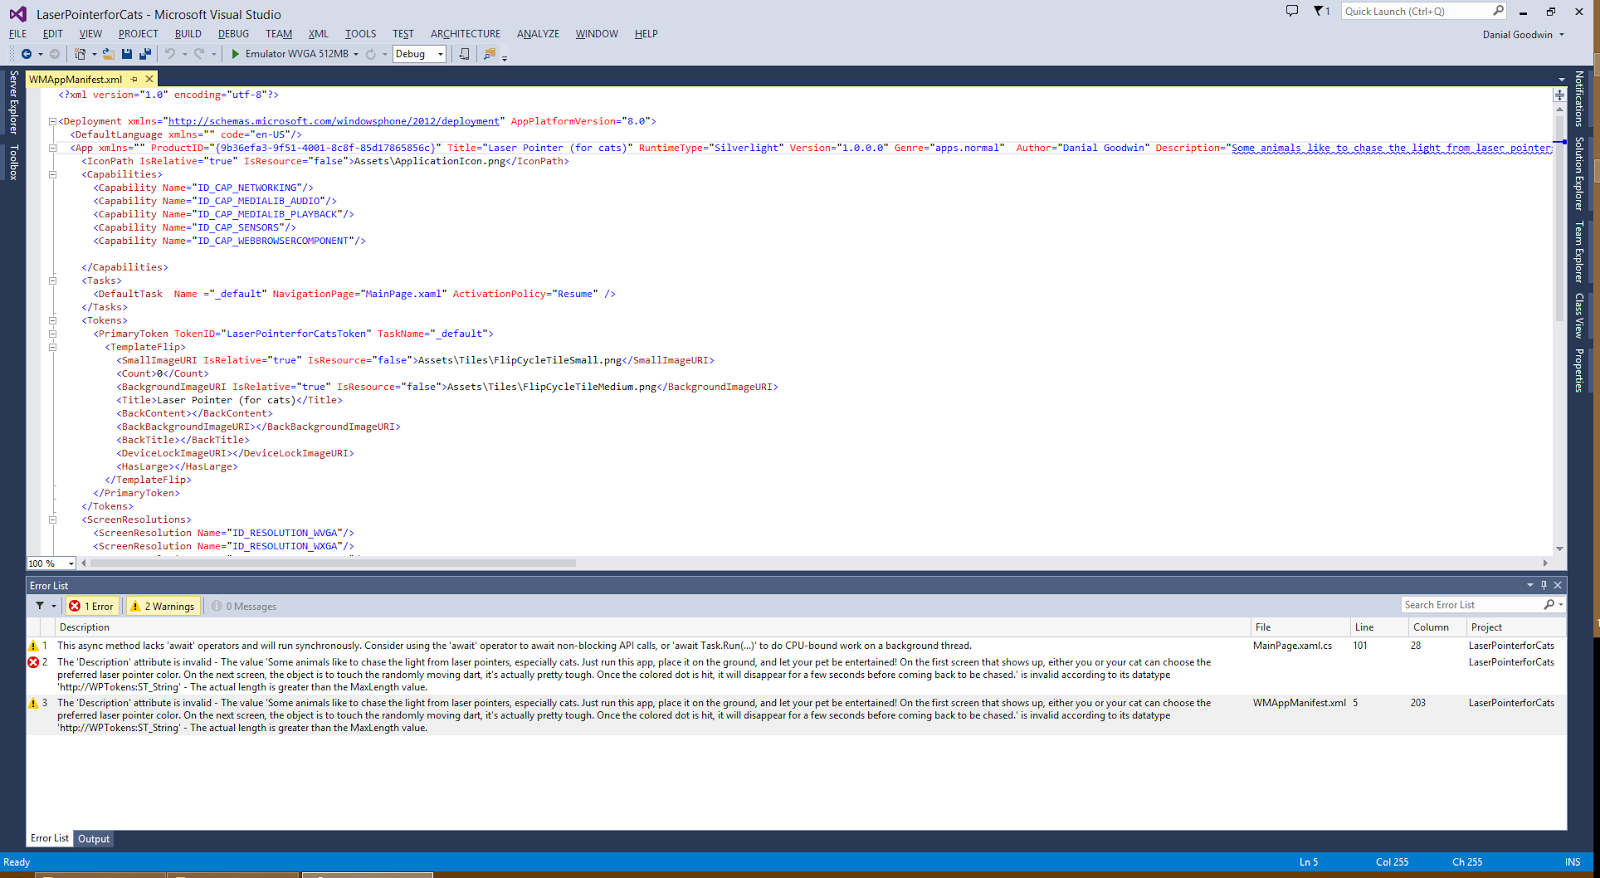This screenshot has width=1600, height=878.
Task: Open the FILE menu
Action: pyautogui.click(x=18, y=34)
